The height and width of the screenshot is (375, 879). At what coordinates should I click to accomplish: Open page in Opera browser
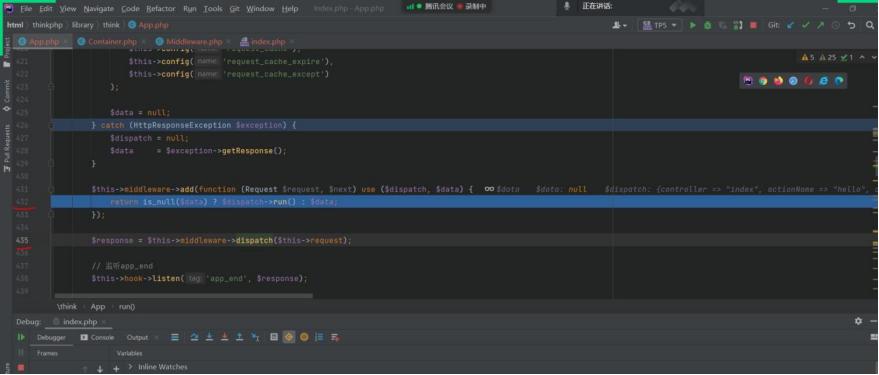pyautogui.click(x=808, y=81)
